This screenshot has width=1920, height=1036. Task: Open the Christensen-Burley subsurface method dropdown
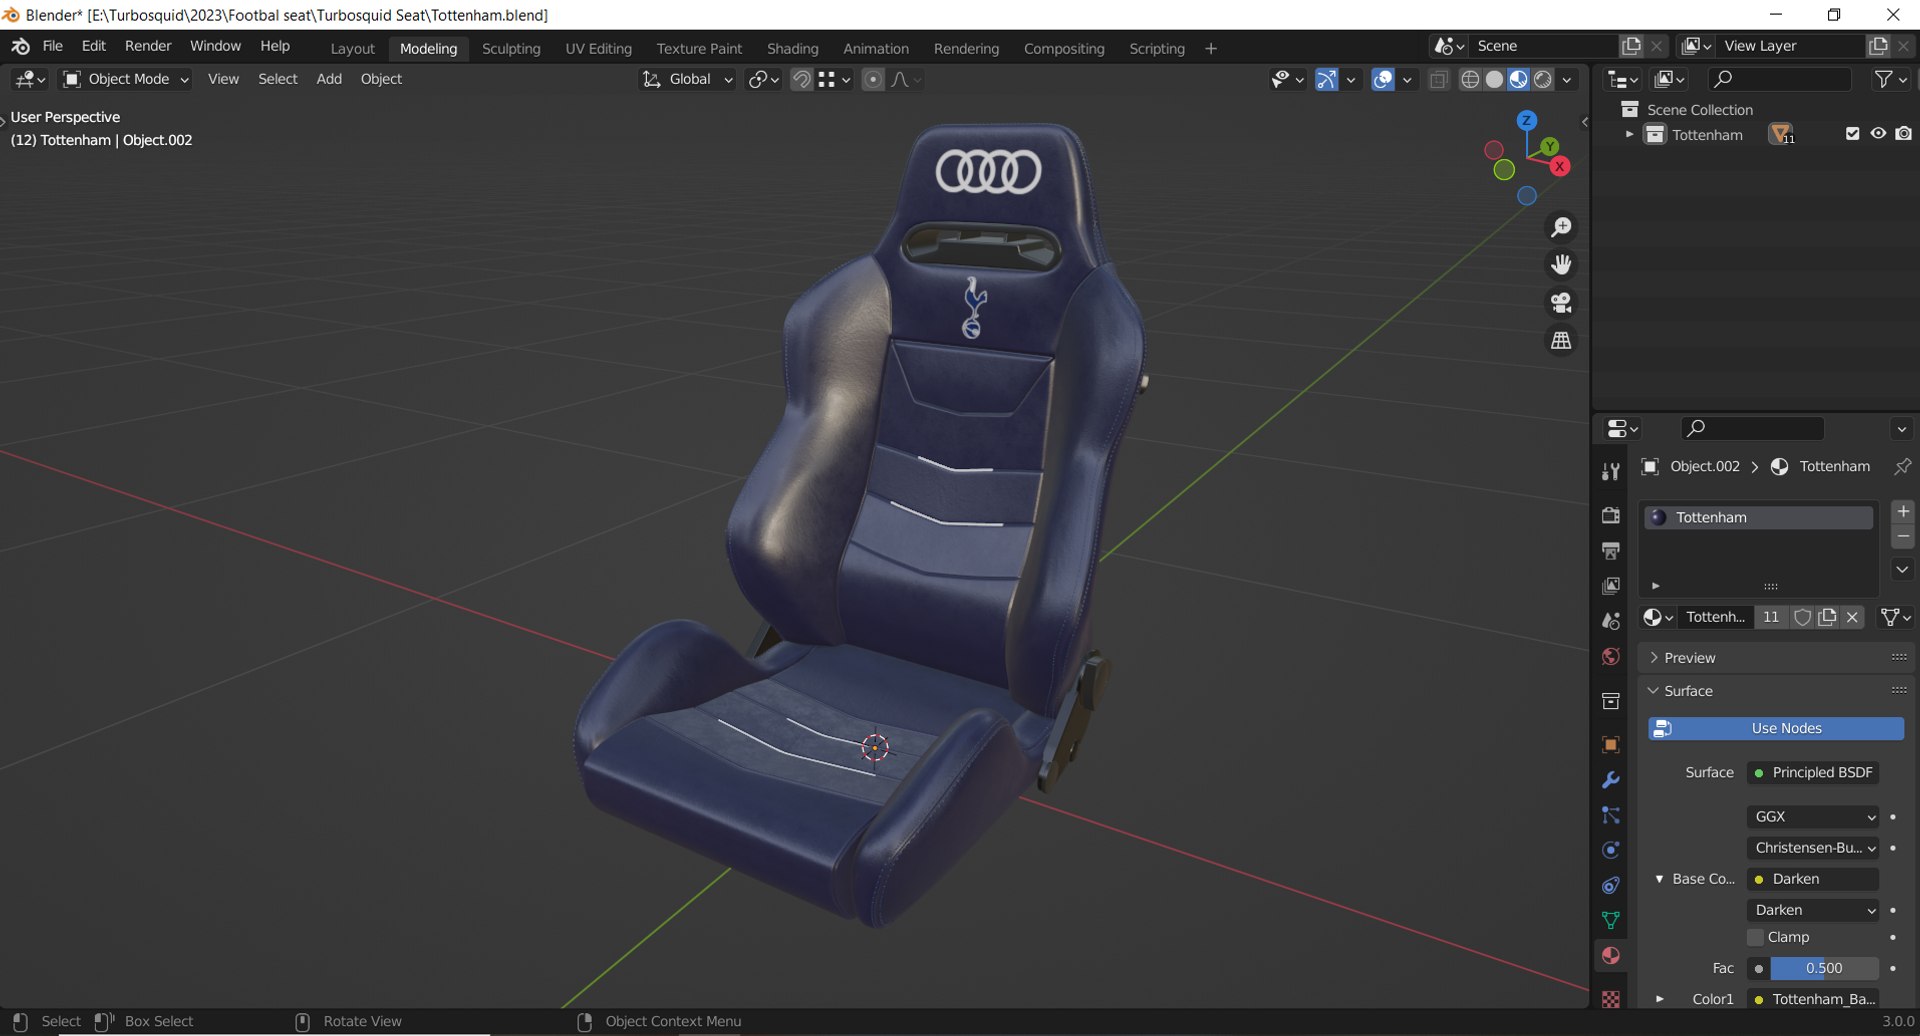[1813, 848]
